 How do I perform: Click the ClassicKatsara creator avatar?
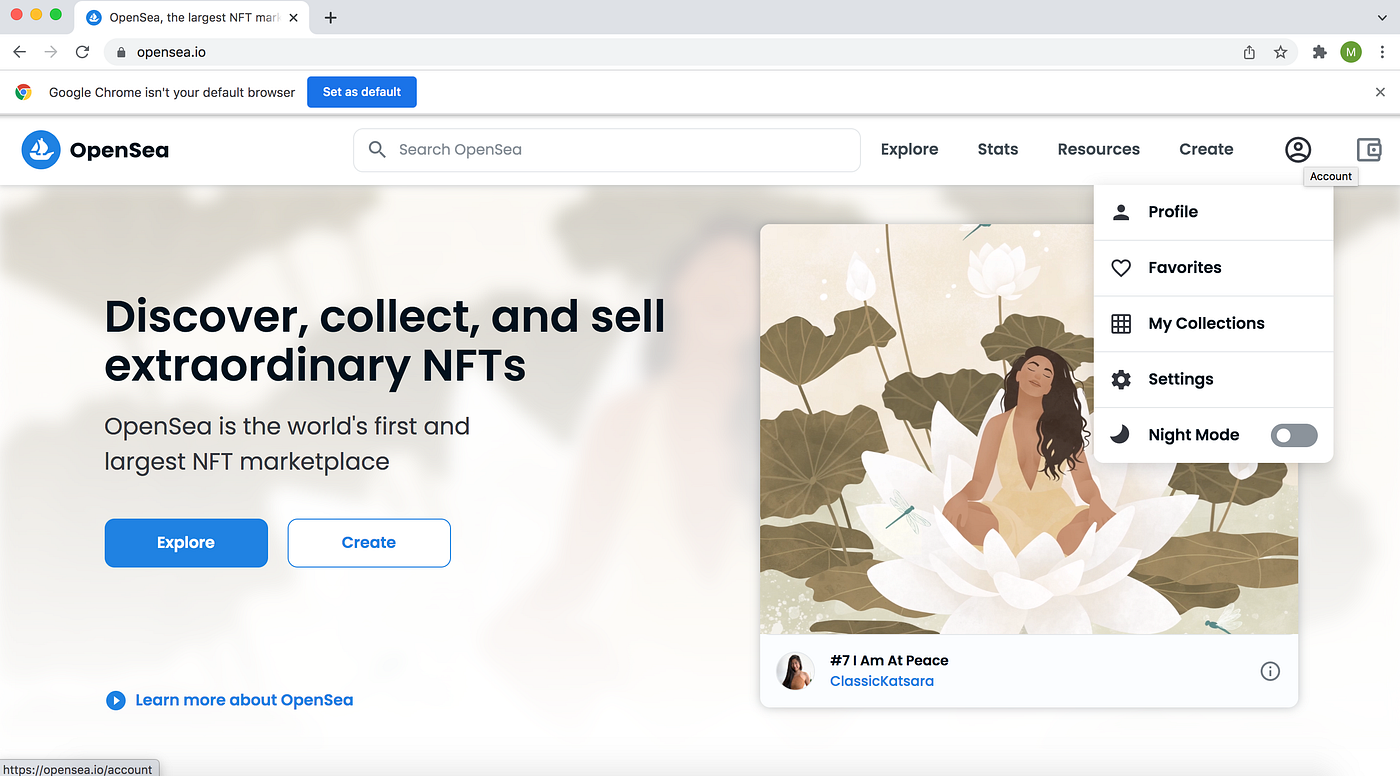click(x=795, y=671)
